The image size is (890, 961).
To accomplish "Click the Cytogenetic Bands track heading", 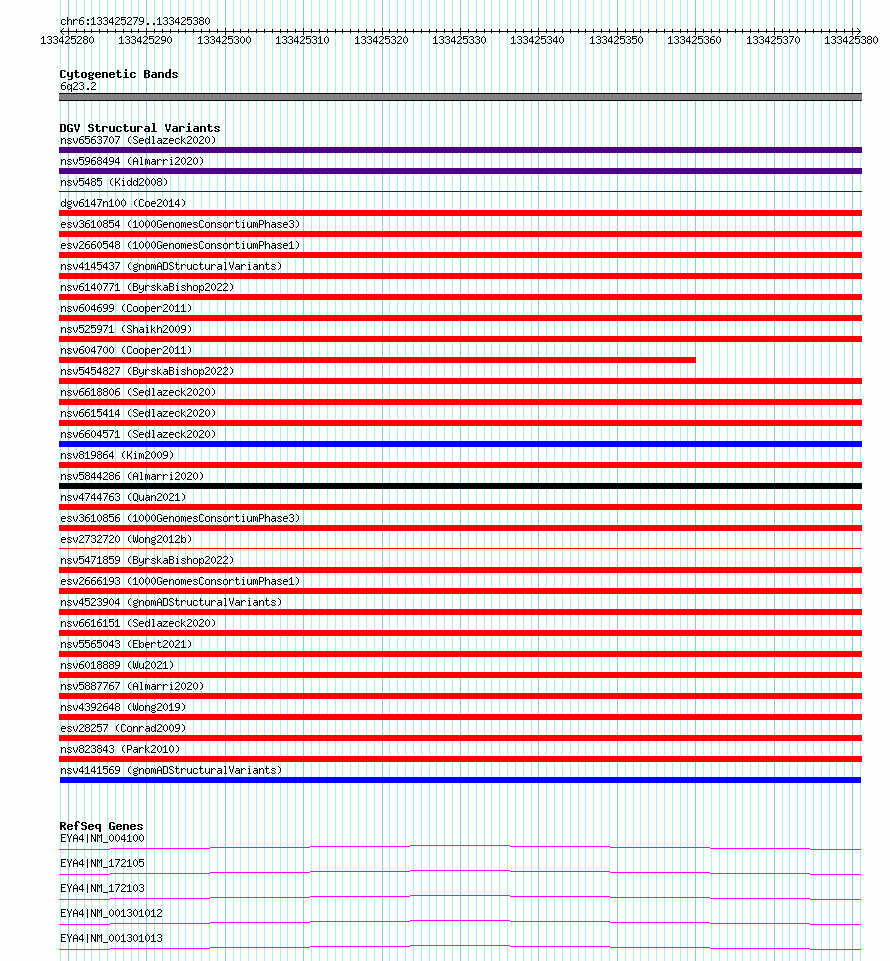I will point(119,74).
